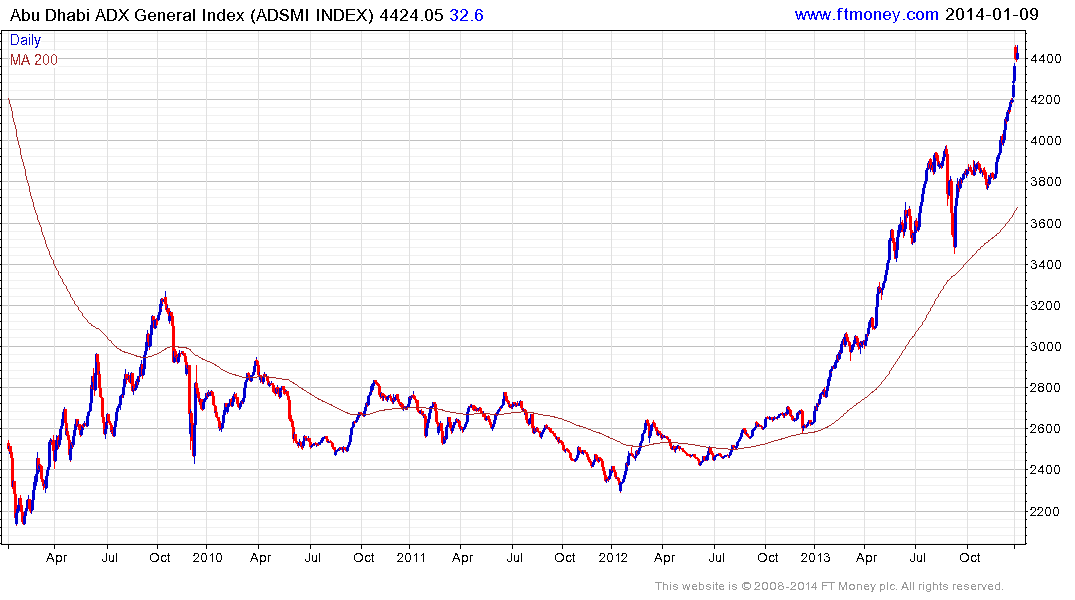Click the 2200 price axis label
Screen dimensions: 1075x600
[x=1044, y=512]
